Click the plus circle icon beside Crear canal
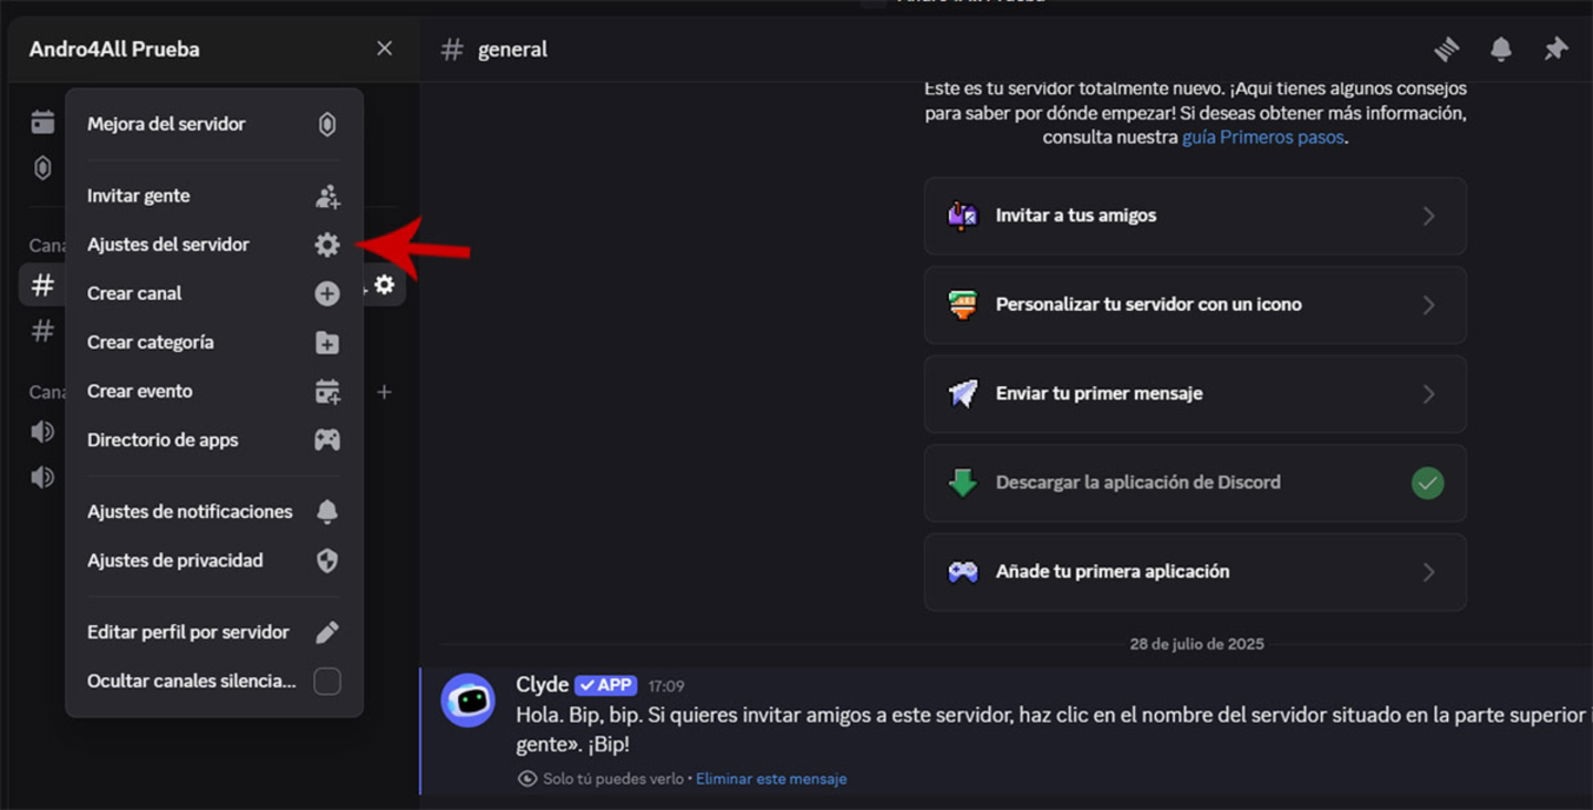1593x810 pixels. [x=327, y=293]
